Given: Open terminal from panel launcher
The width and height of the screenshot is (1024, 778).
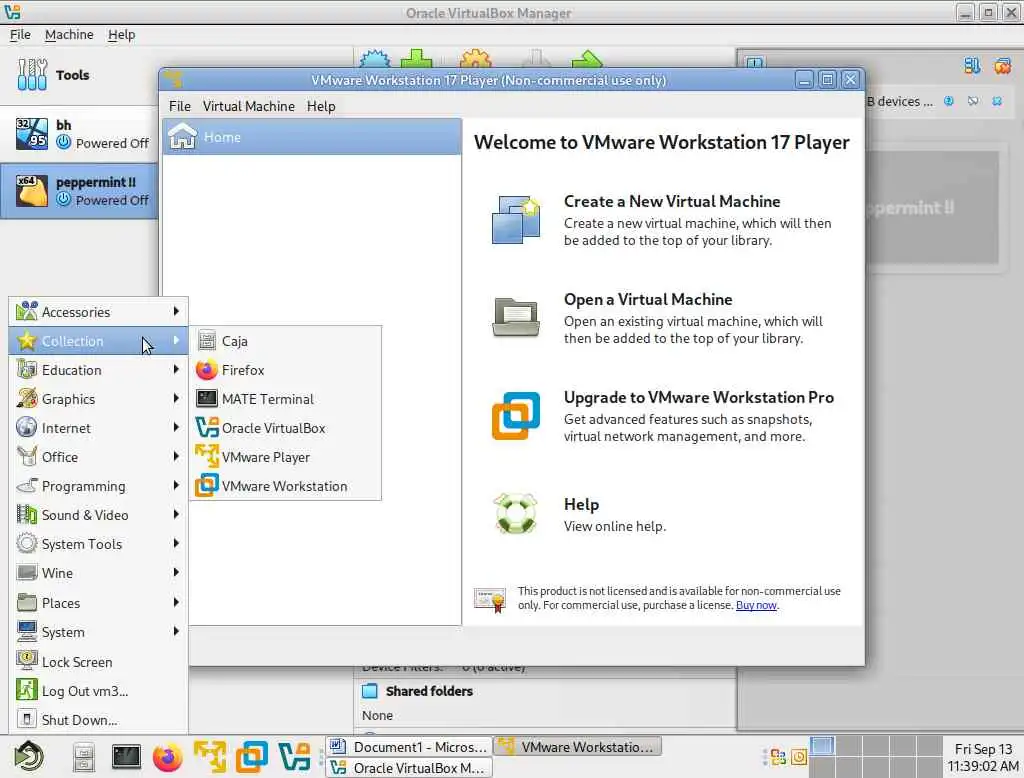Looking at the screenshot, I should click(x=126, y=757).
